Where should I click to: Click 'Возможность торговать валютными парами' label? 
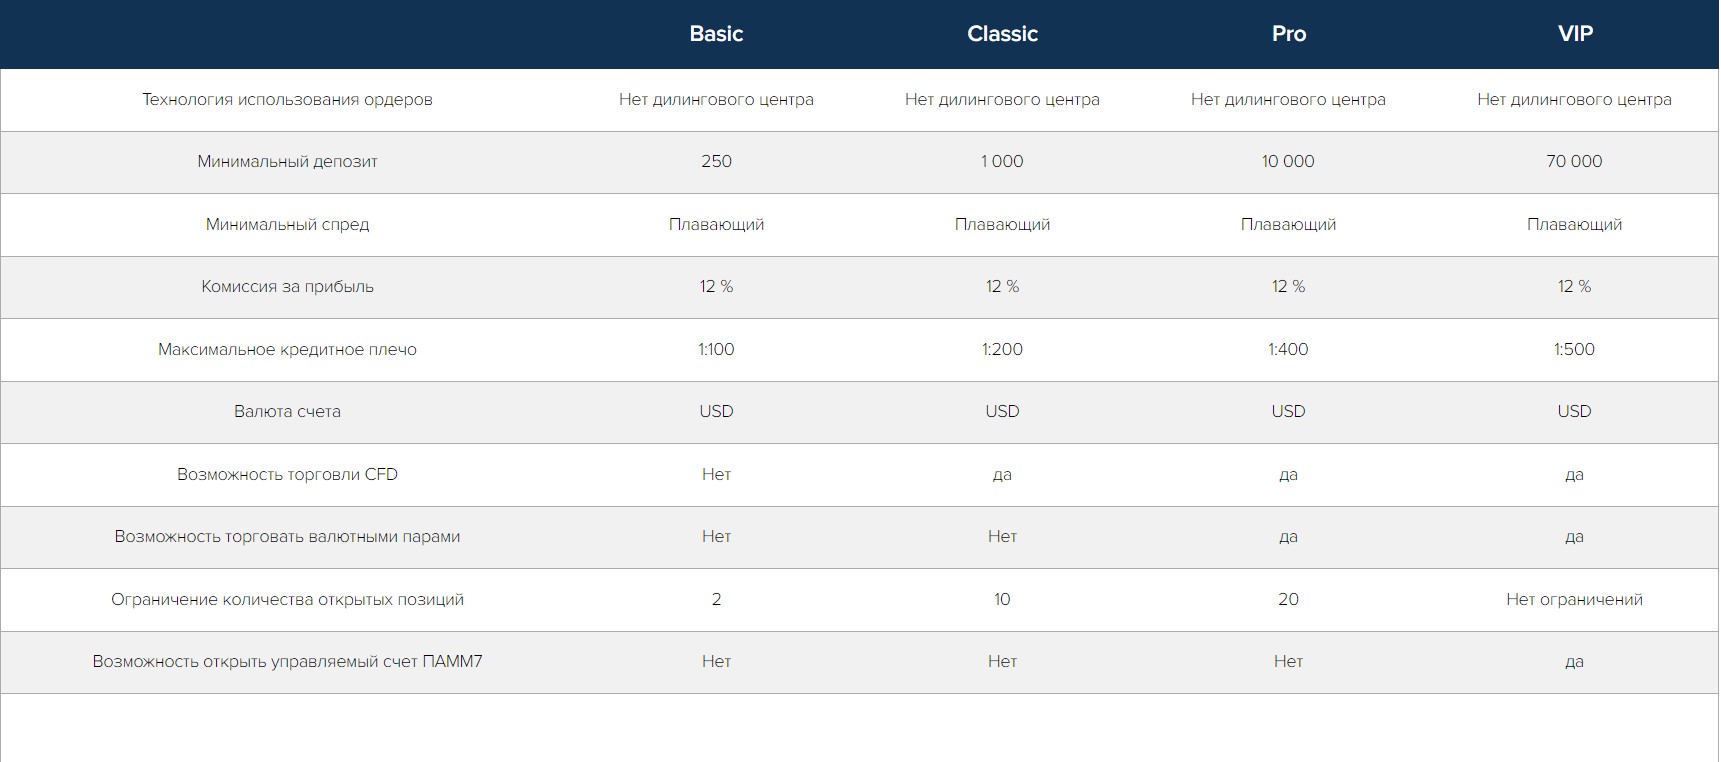pyautogui.click(x=287, y=536)
